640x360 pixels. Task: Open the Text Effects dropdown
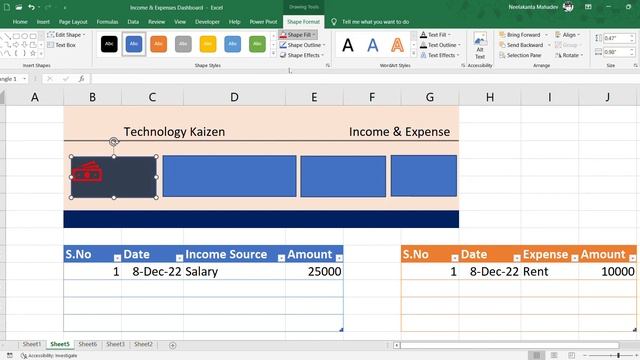[440, 55]
